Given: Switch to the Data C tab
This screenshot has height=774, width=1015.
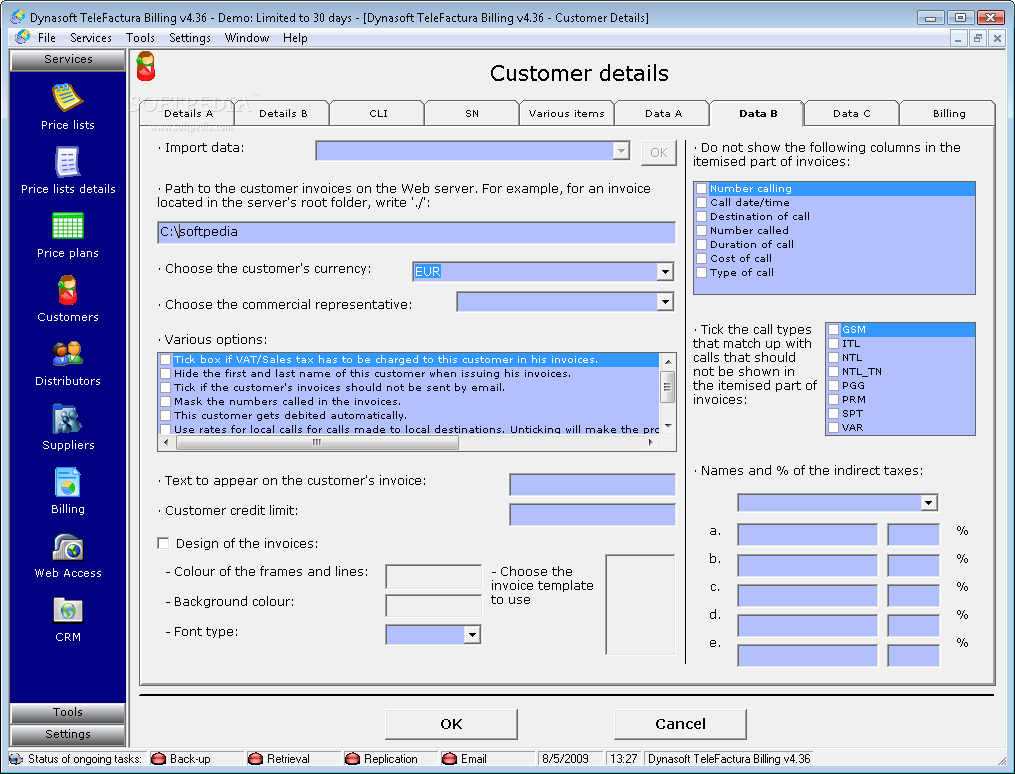Looking at the screenshot, I should point(851,114).
